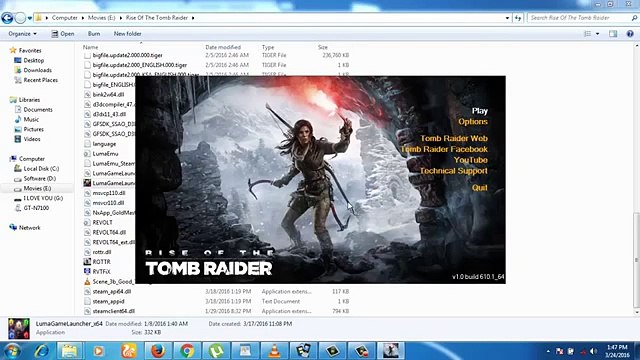Open Explorer help icon
640x360 pixels.
pyautogui.click(x=630, y=34)
